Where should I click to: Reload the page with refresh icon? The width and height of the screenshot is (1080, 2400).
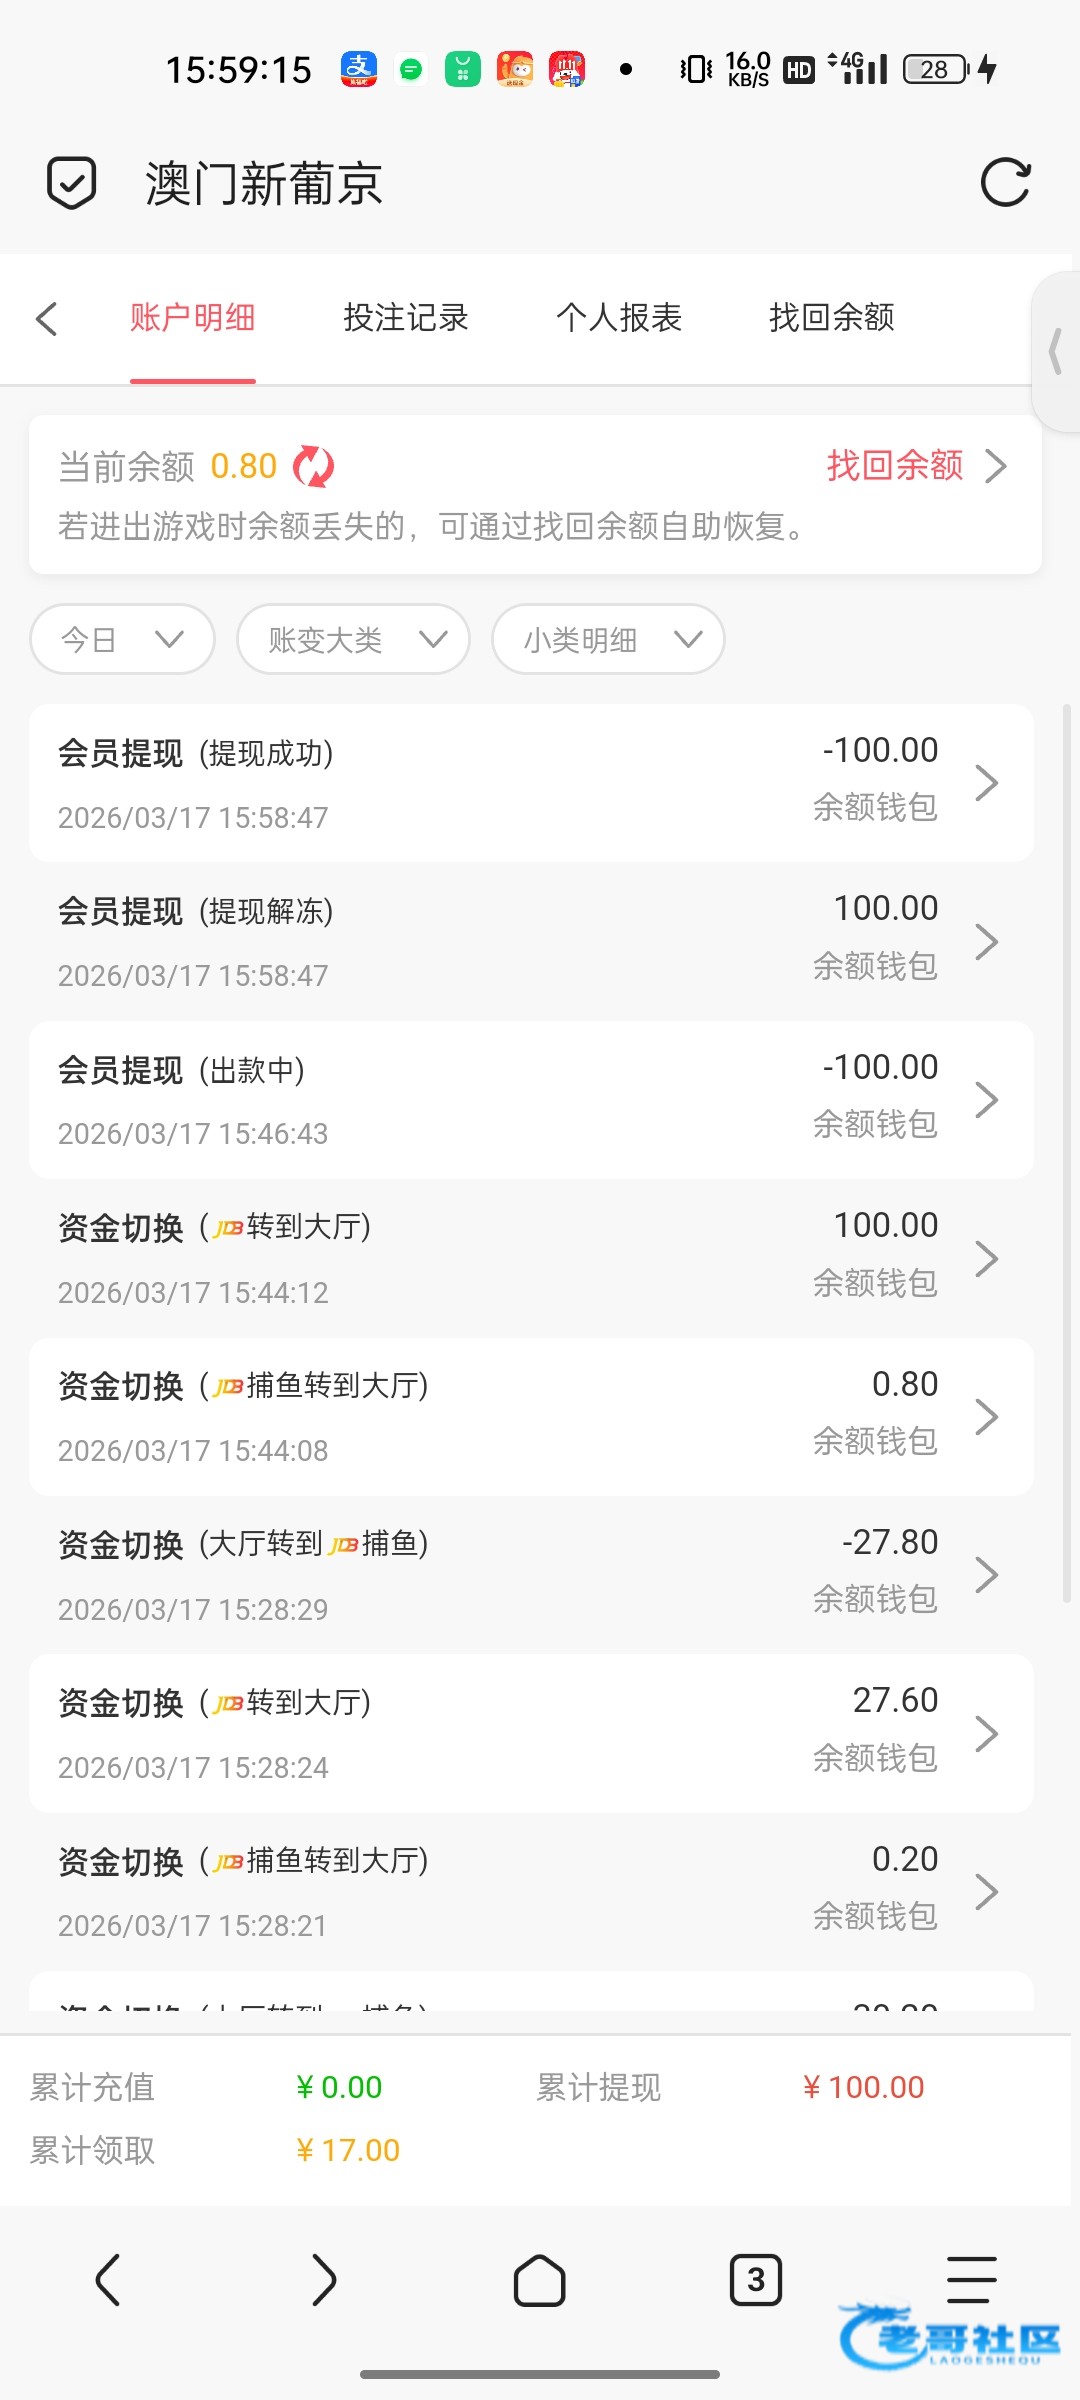pos(1005,183)
